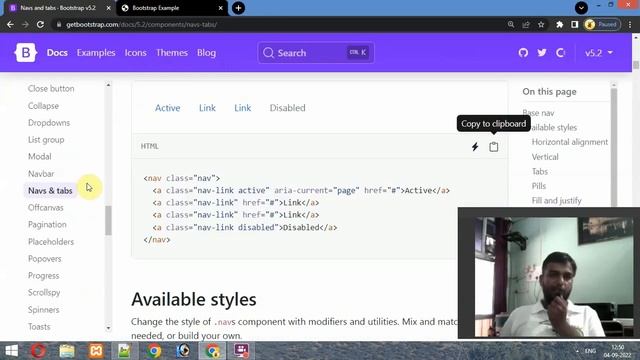The image size is (640, 360).
Task: Open the example in StackBlitz lightning icon
Action: click(x=475, y=147)
